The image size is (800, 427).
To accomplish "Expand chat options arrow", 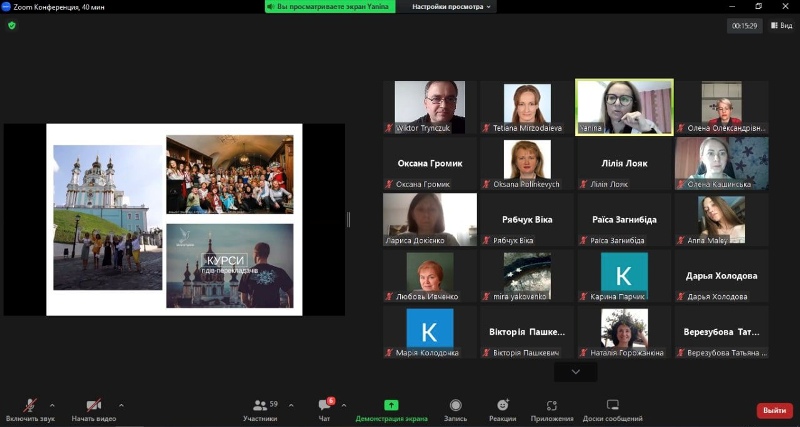I will click(x=344, y=406).
